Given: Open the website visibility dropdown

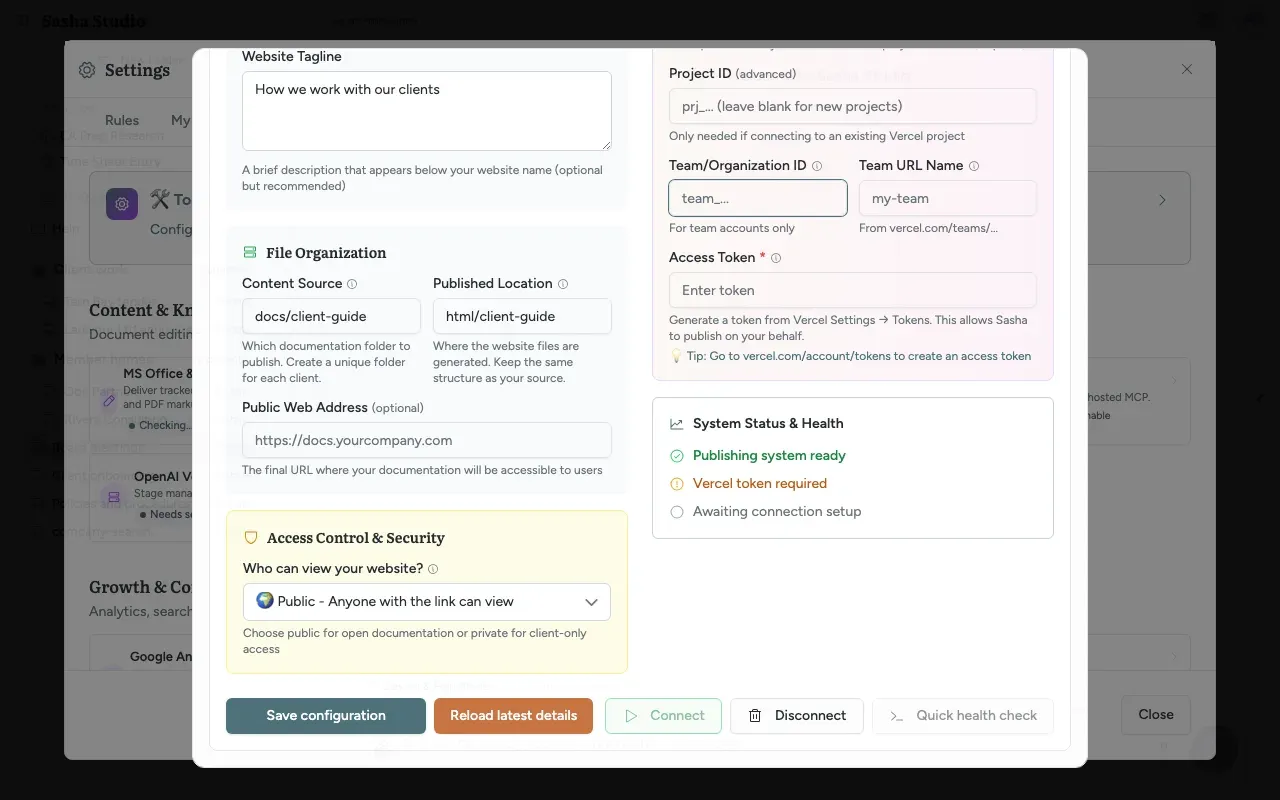Looking at the screenshot, I should tap(427, 602).
